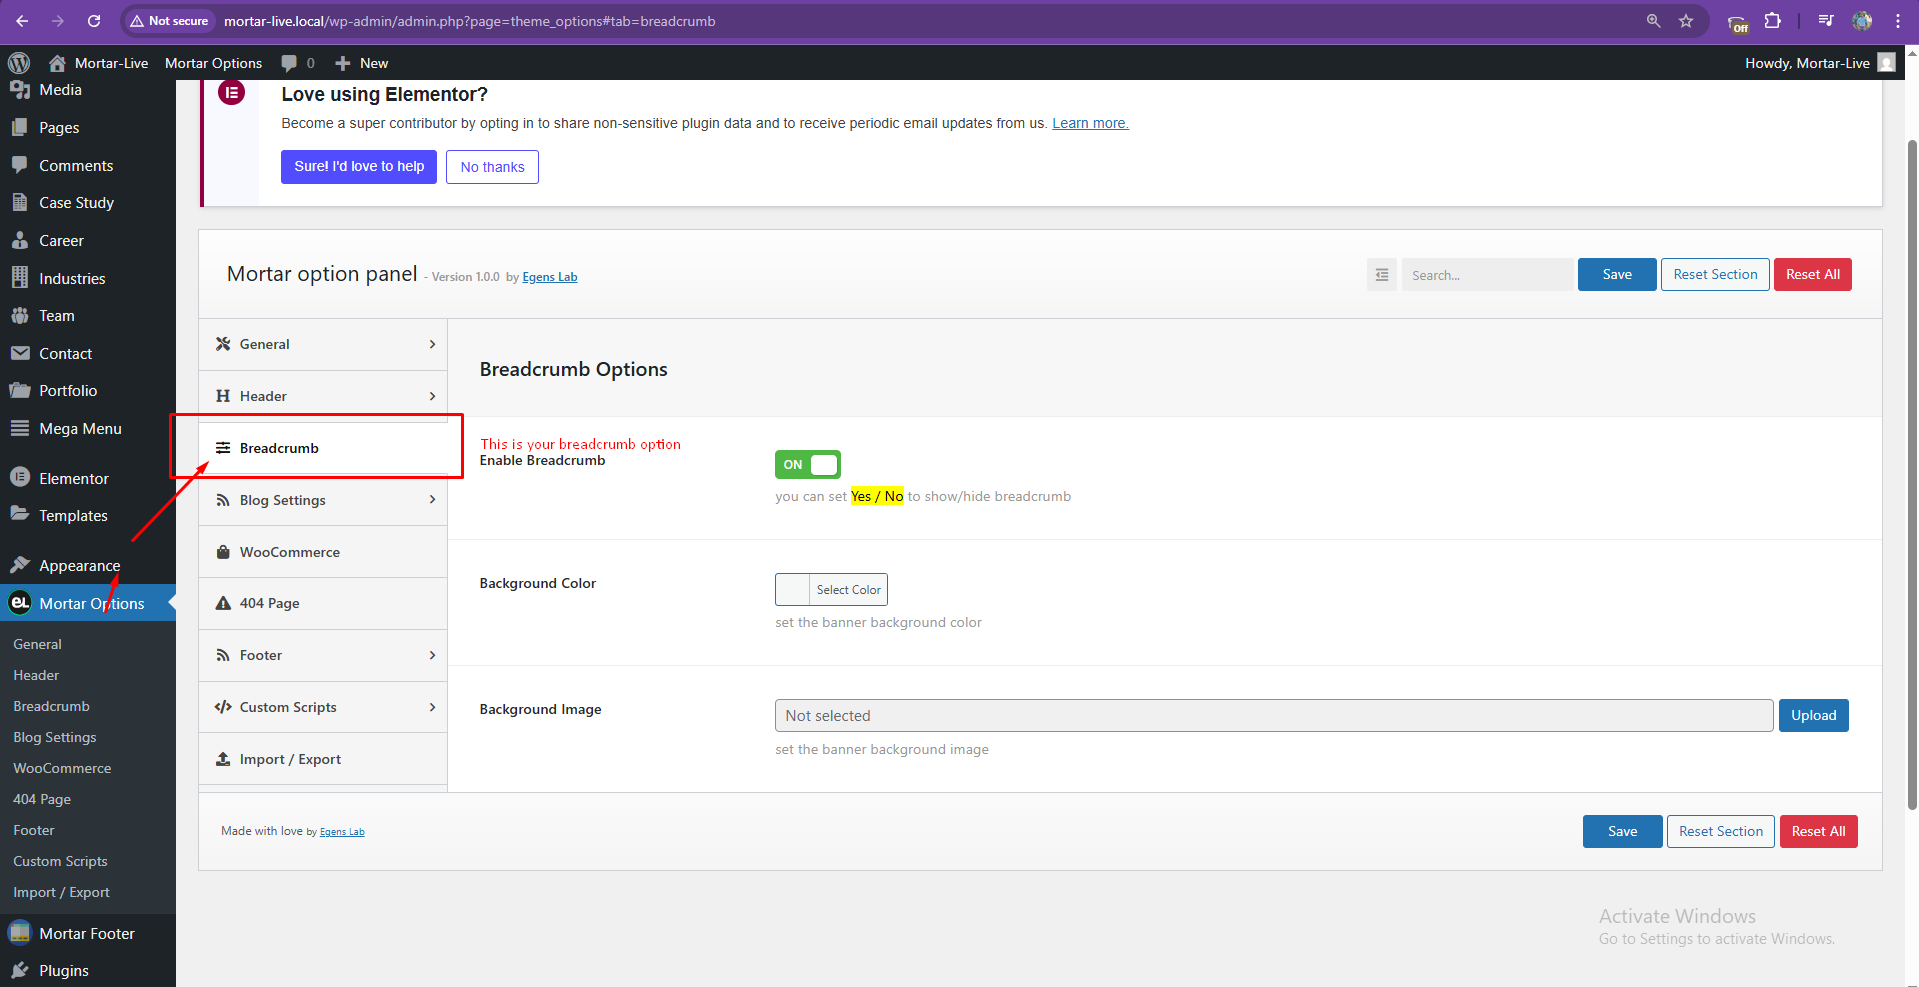Reload the page via refresh icon

[x=94, y=21]
